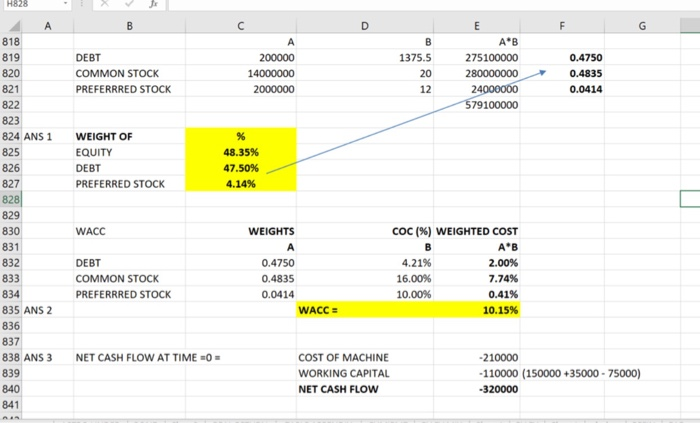Click cell showing -110000

[x=477, y=373]
